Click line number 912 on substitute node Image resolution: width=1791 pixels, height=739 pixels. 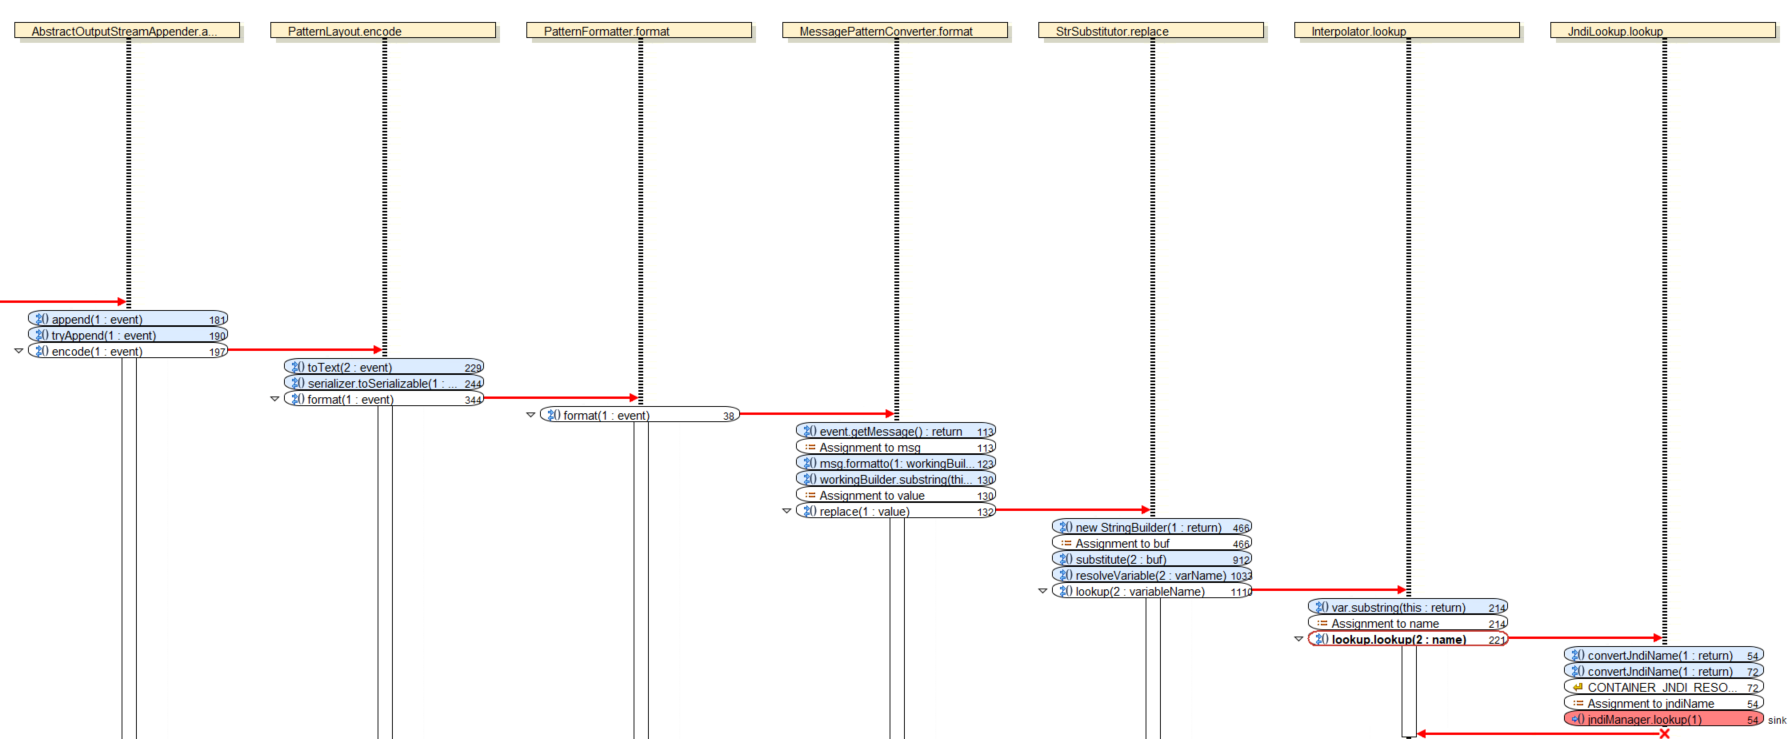pyautogui.click(x=1241, y=560)
